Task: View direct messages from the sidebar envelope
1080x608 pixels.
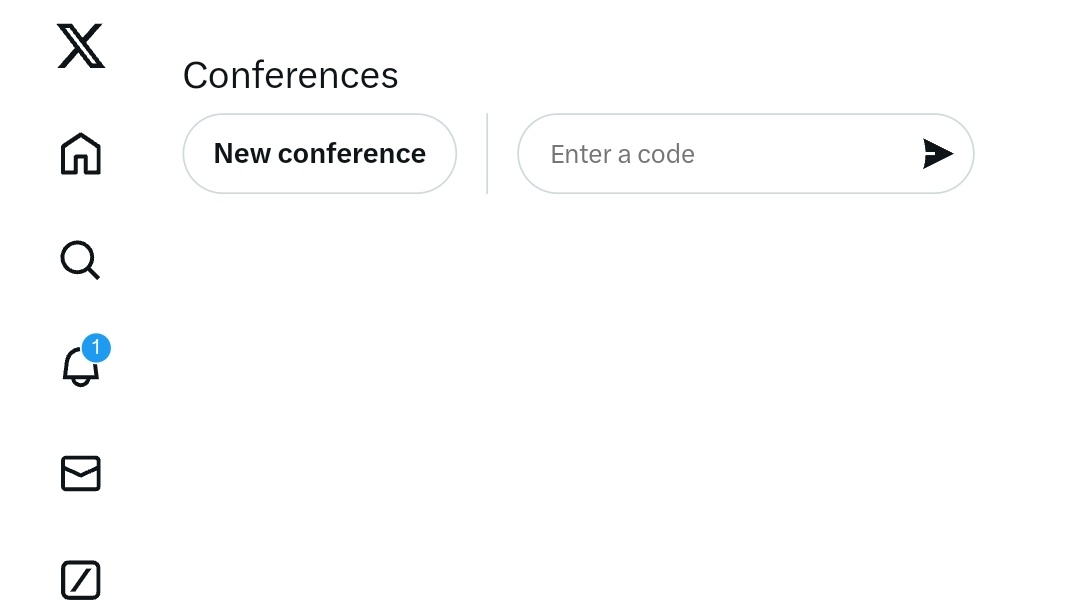Action: pyautogui.click(x=81, y=473)
